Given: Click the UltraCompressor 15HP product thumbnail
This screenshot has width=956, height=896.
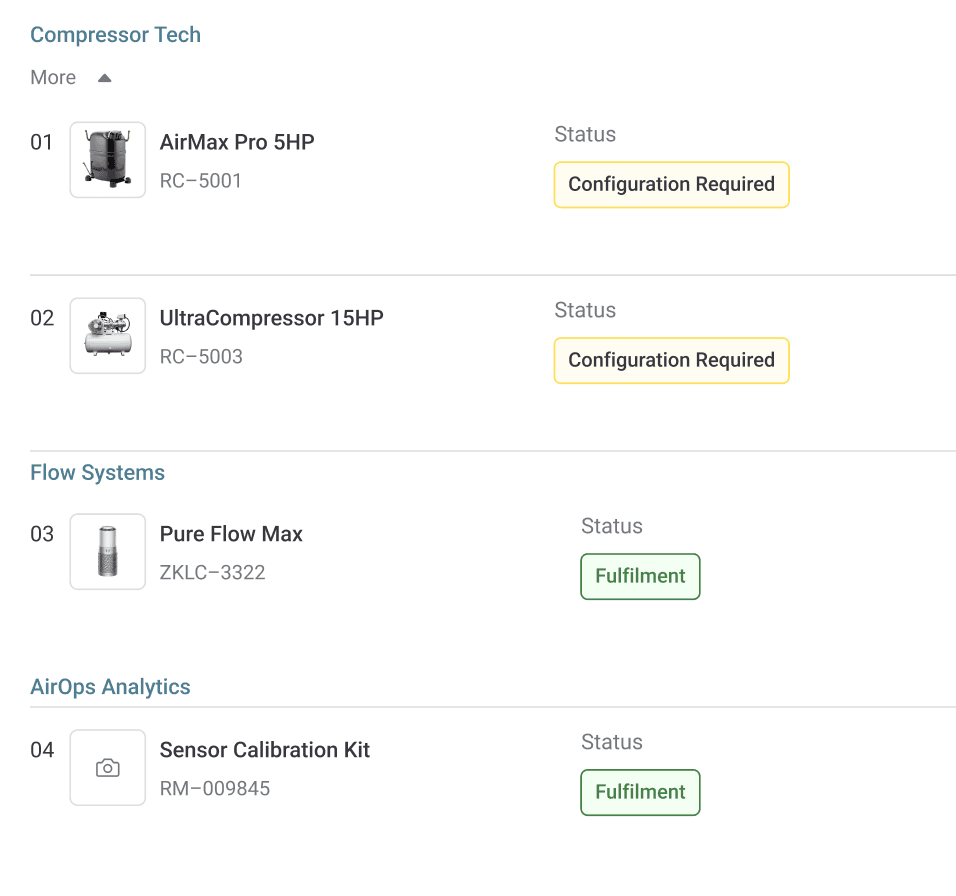Looking at the screenshot, I should click(x=108, y=336).
